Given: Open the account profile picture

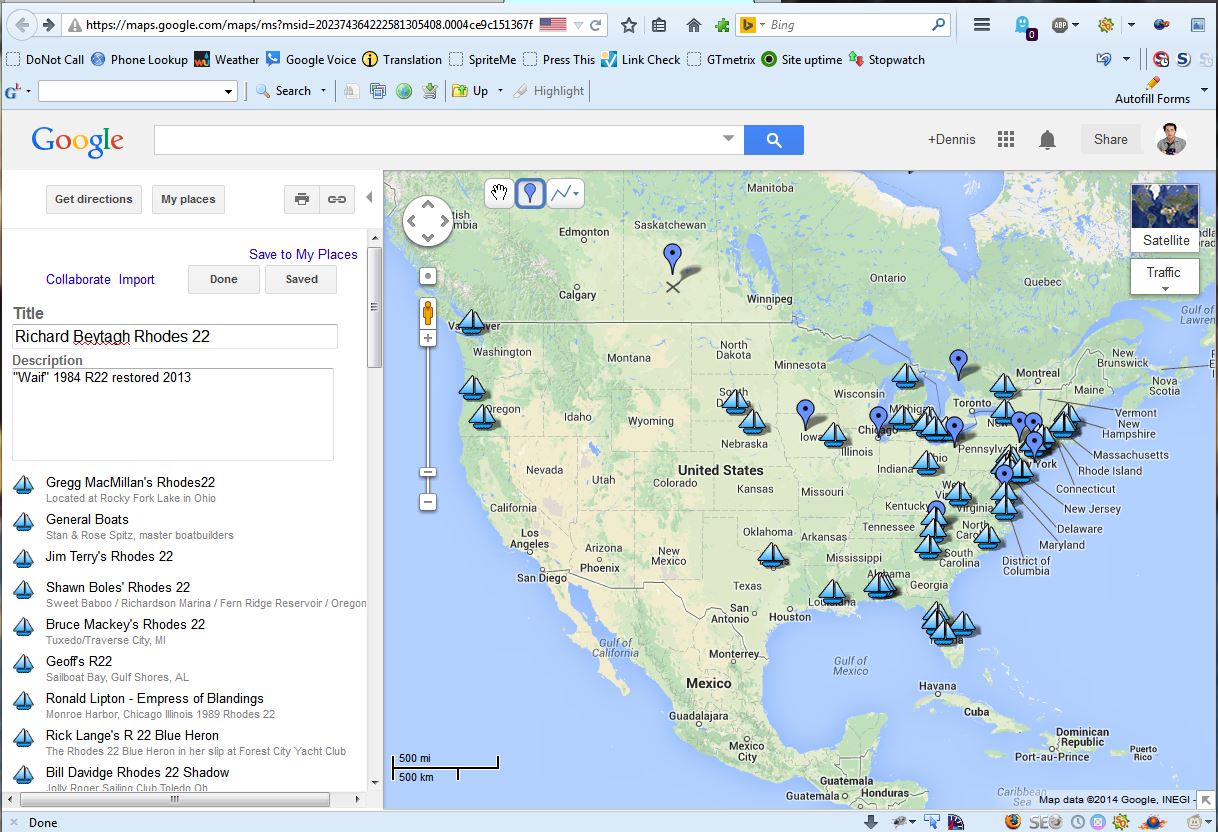Looking at the screenshot, I should (1171, 140).
